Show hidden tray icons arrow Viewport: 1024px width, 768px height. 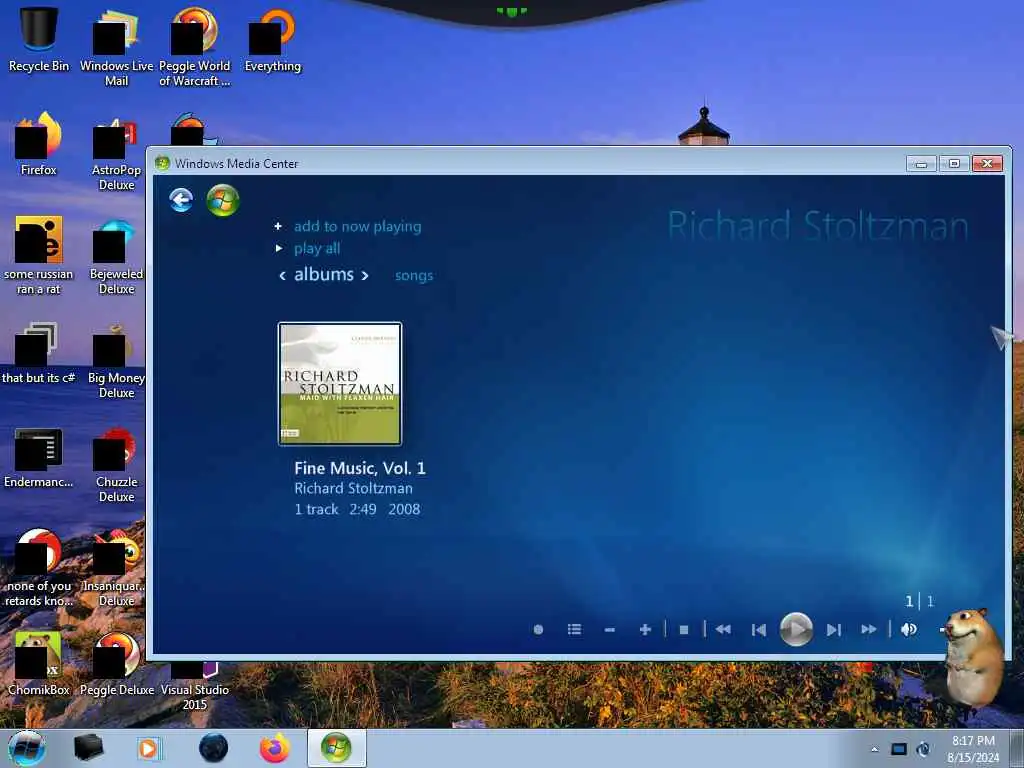874,749
